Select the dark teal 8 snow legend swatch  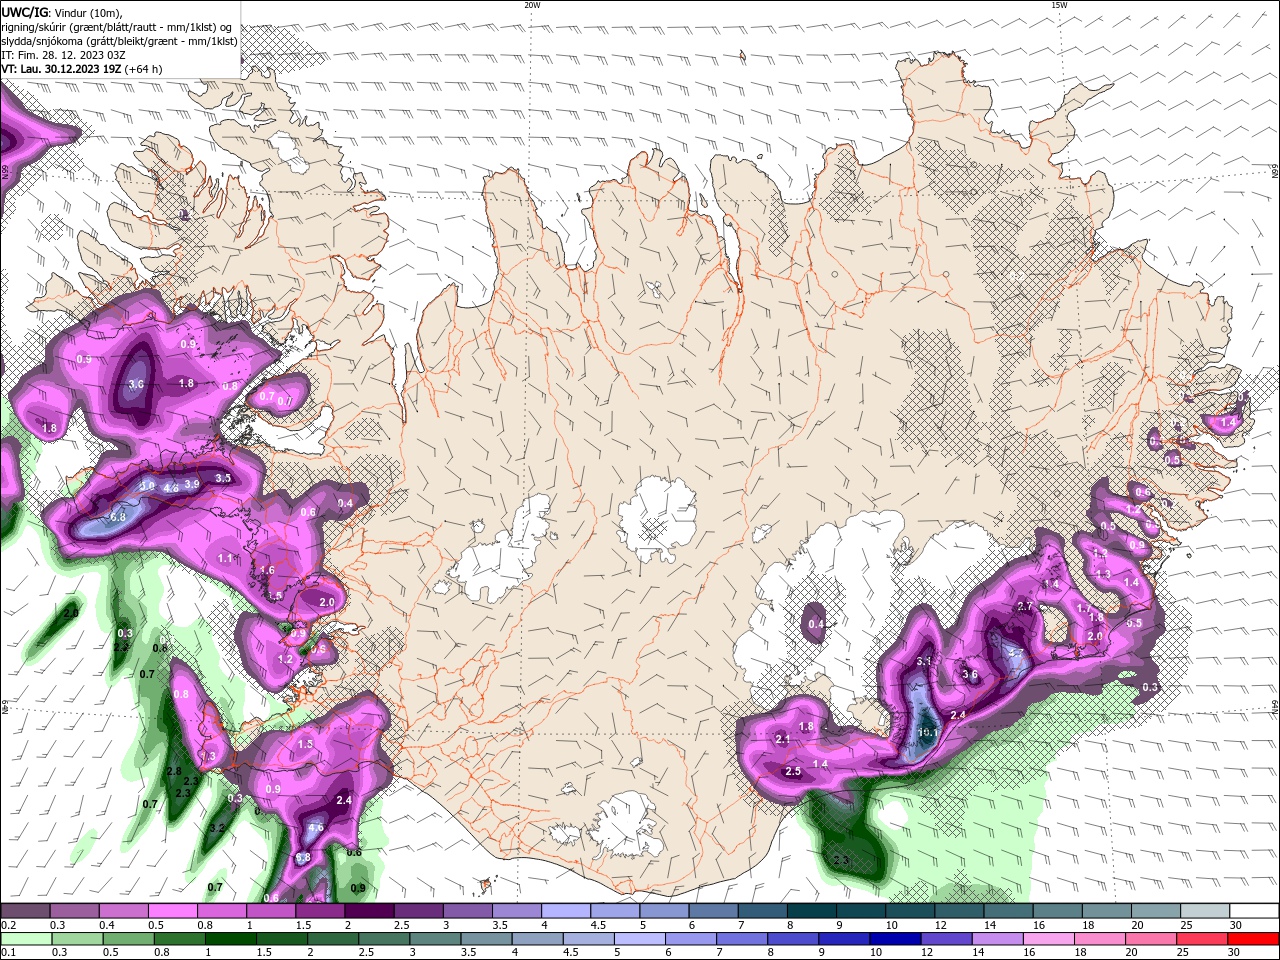(x=811, y=911)
